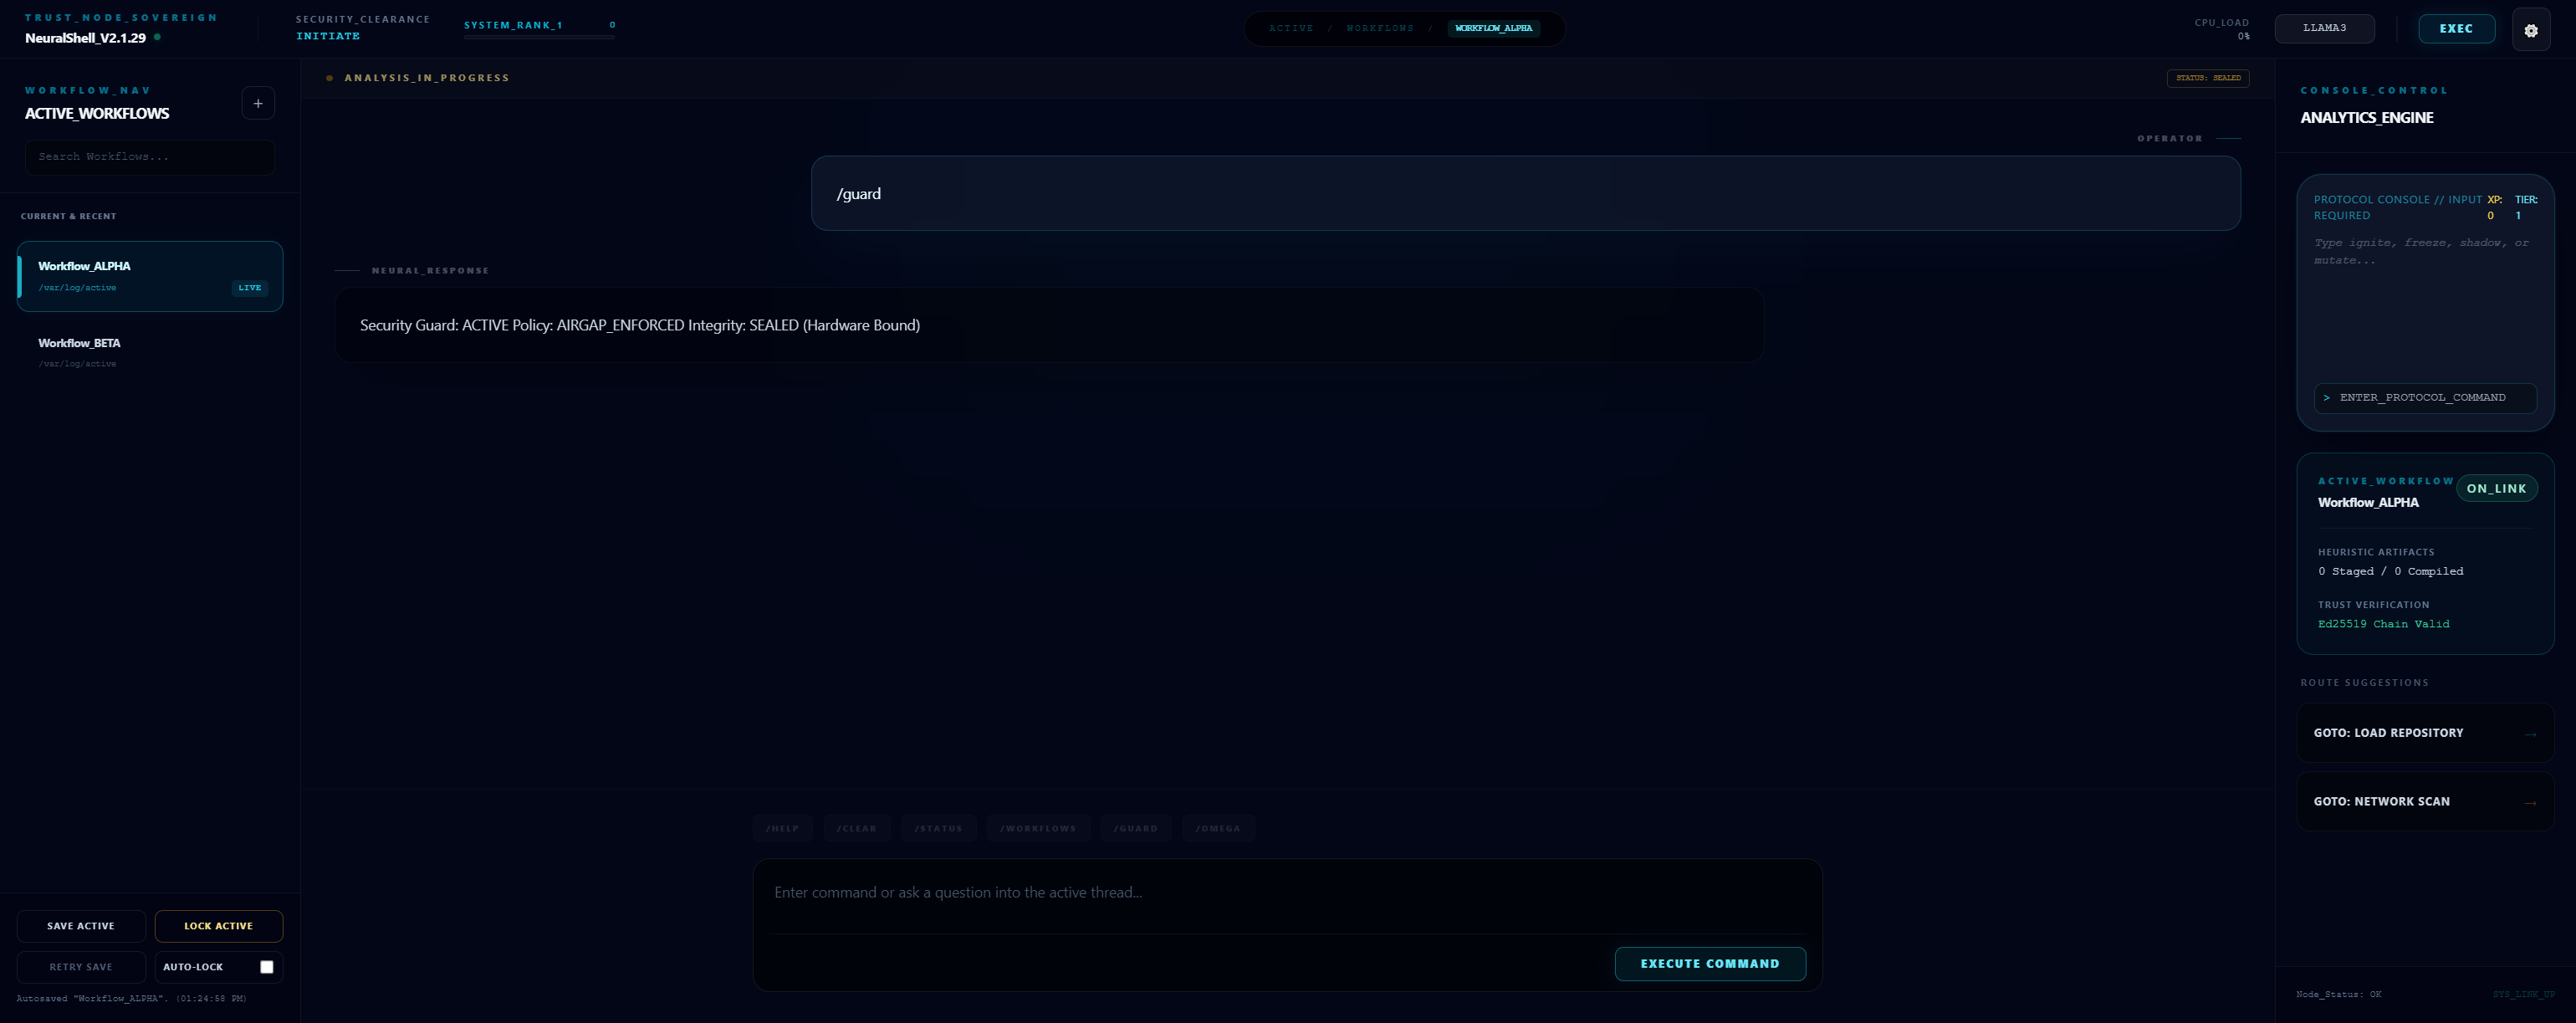The height and width of the screenshot is (1023, 2576).
Task: Click the XP: 0 counter
Action: (x=2494, y=207)
